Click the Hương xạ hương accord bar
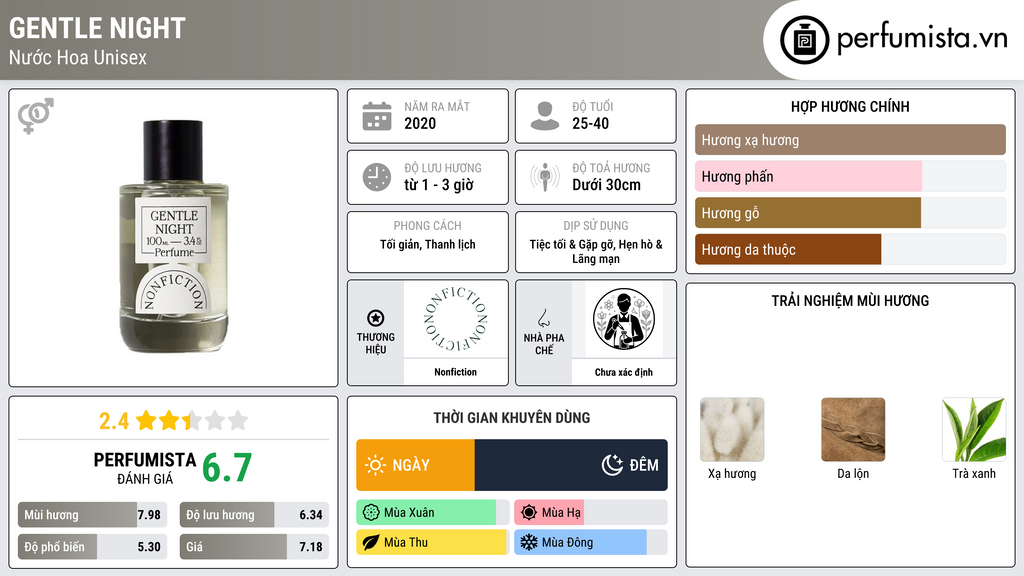 click(850, 140)
